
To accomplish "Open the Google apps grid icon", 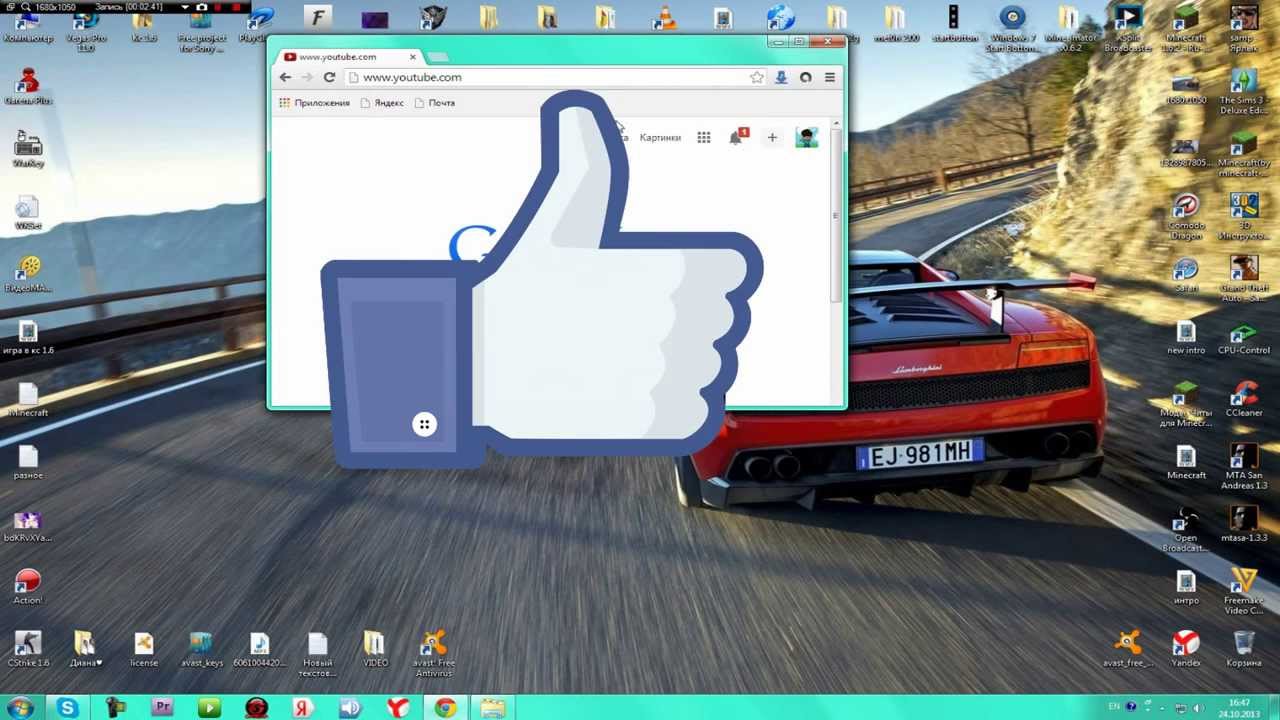I will point(704,137).
